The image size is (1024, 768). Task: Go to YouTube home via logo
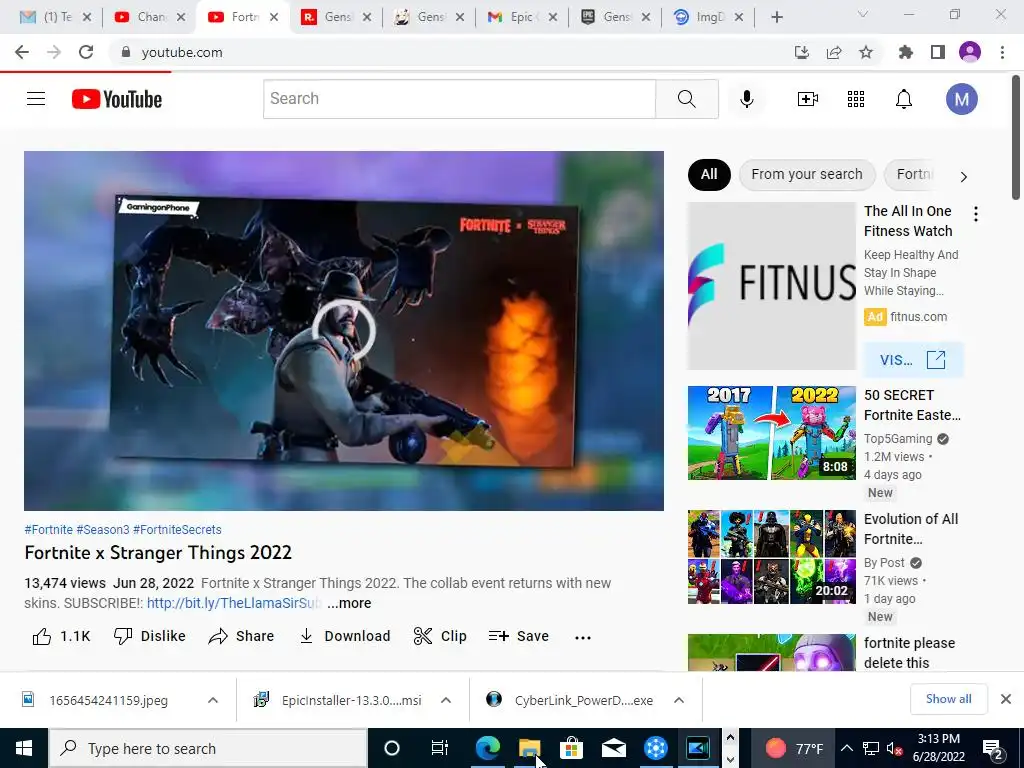pyautogui.click(x=117, y=99)
